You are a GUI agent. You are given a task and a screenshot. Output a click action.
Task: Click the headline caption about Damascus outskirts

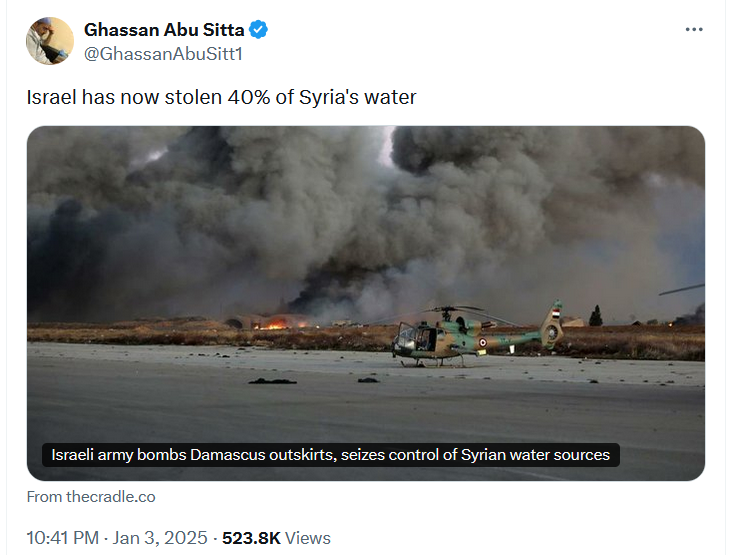click(331, 455)
